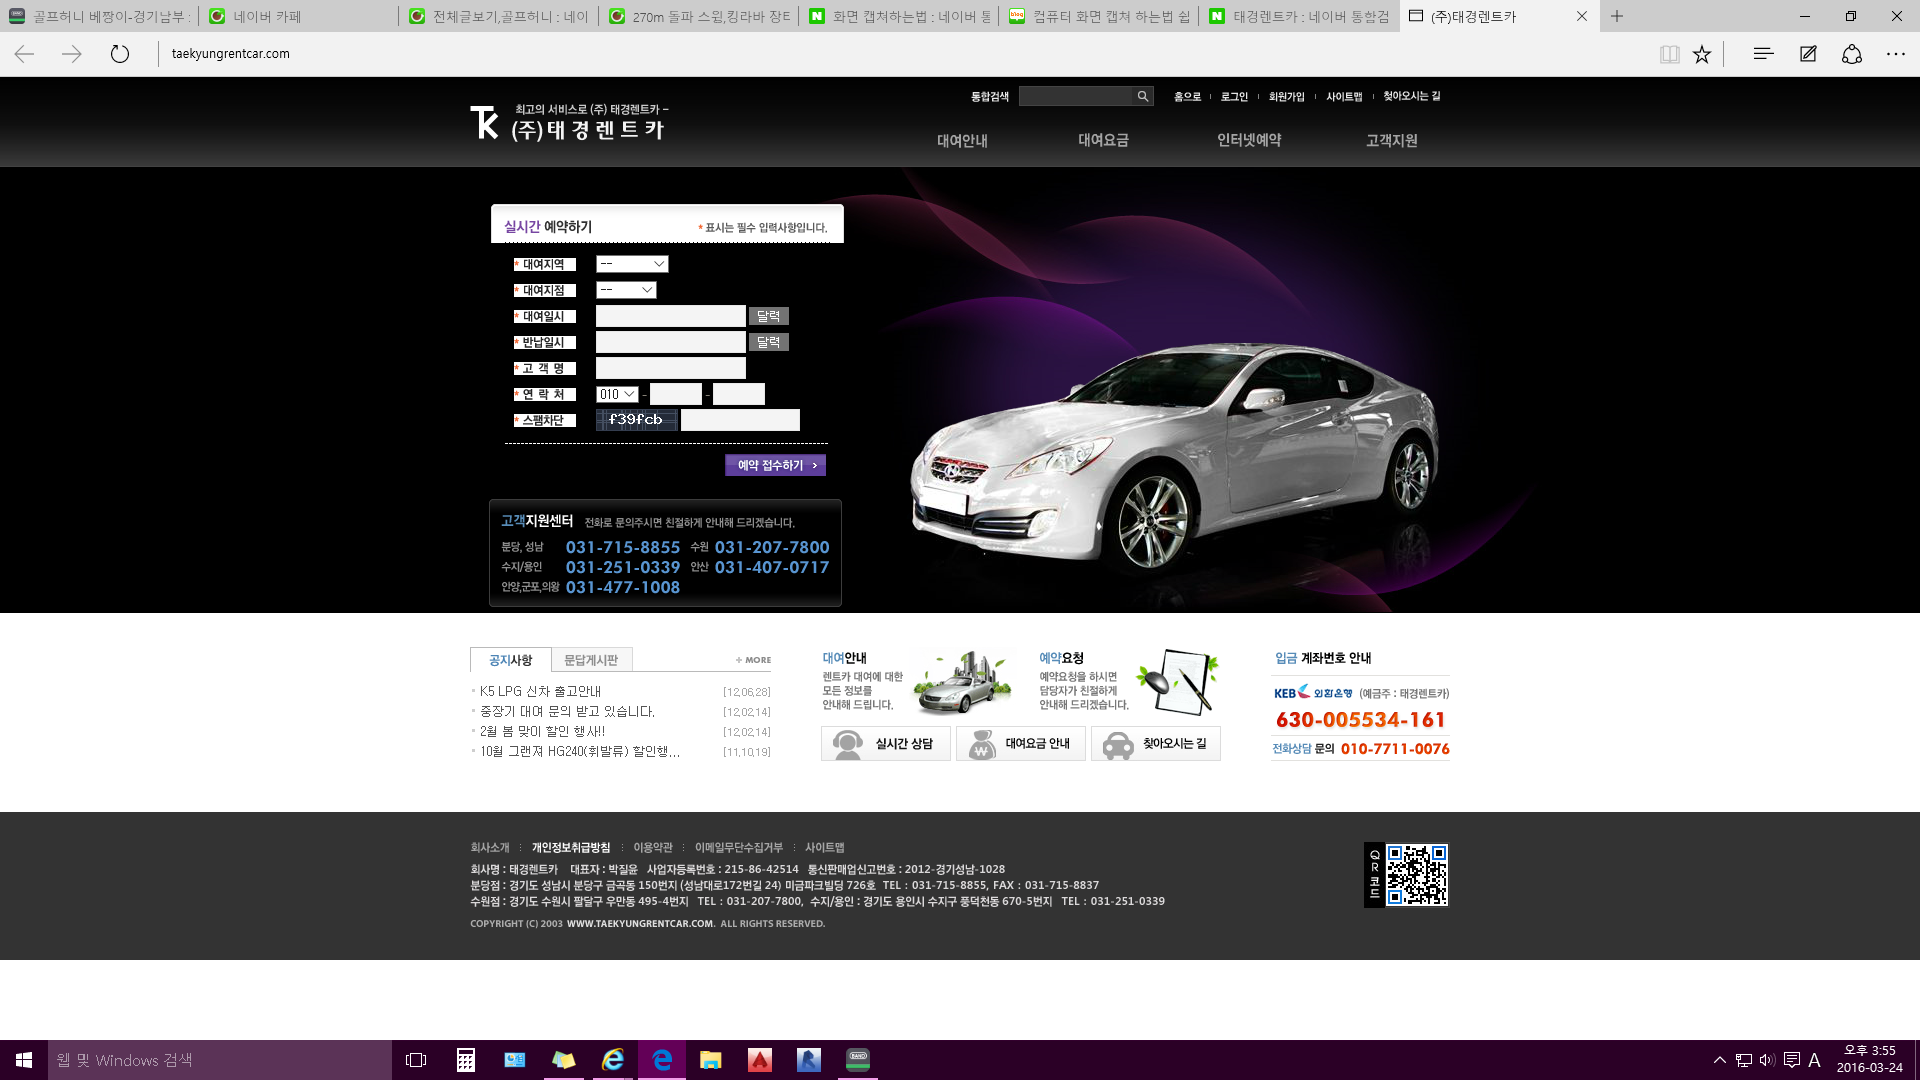Open the 인터넷예약 menu

tap(1249, 140)
